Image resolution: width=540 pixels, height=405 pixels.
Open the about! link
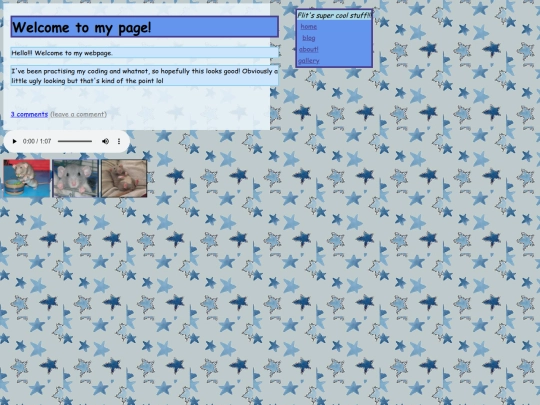pos(309,49)
